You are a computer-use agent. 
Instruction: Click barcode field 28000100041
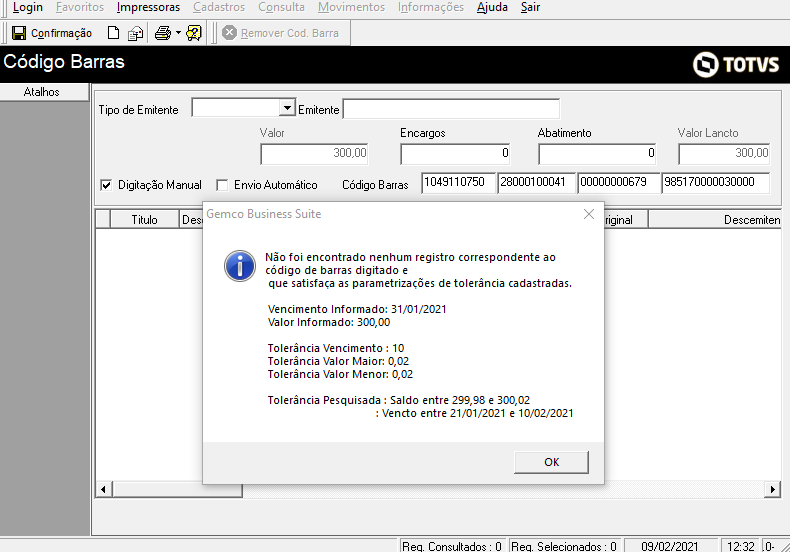point(536,182)
